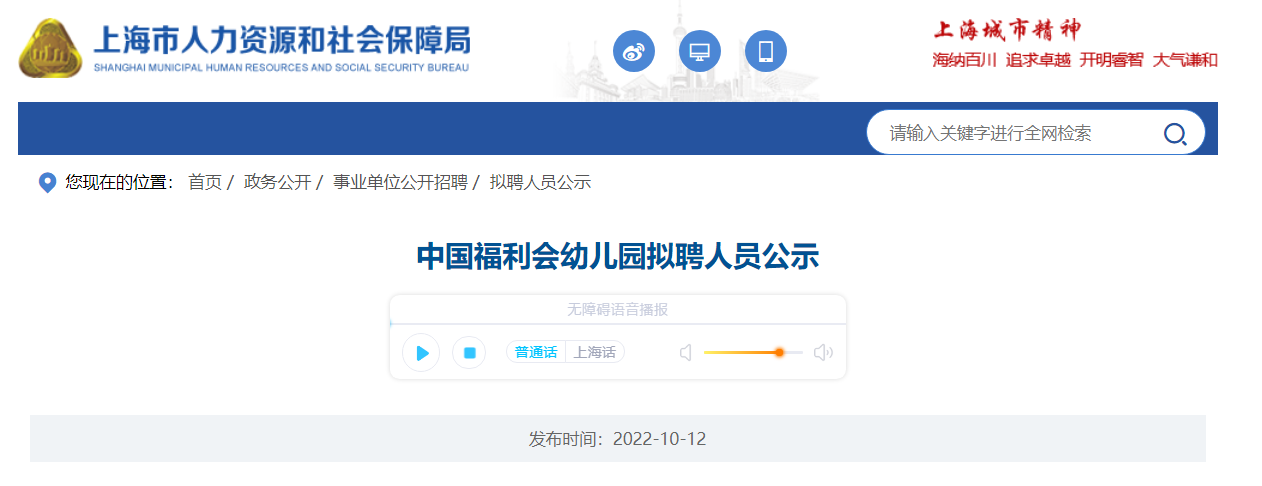
Task: Open 拟聘人员公示 breadcrumb link
Action: (540, 182)
